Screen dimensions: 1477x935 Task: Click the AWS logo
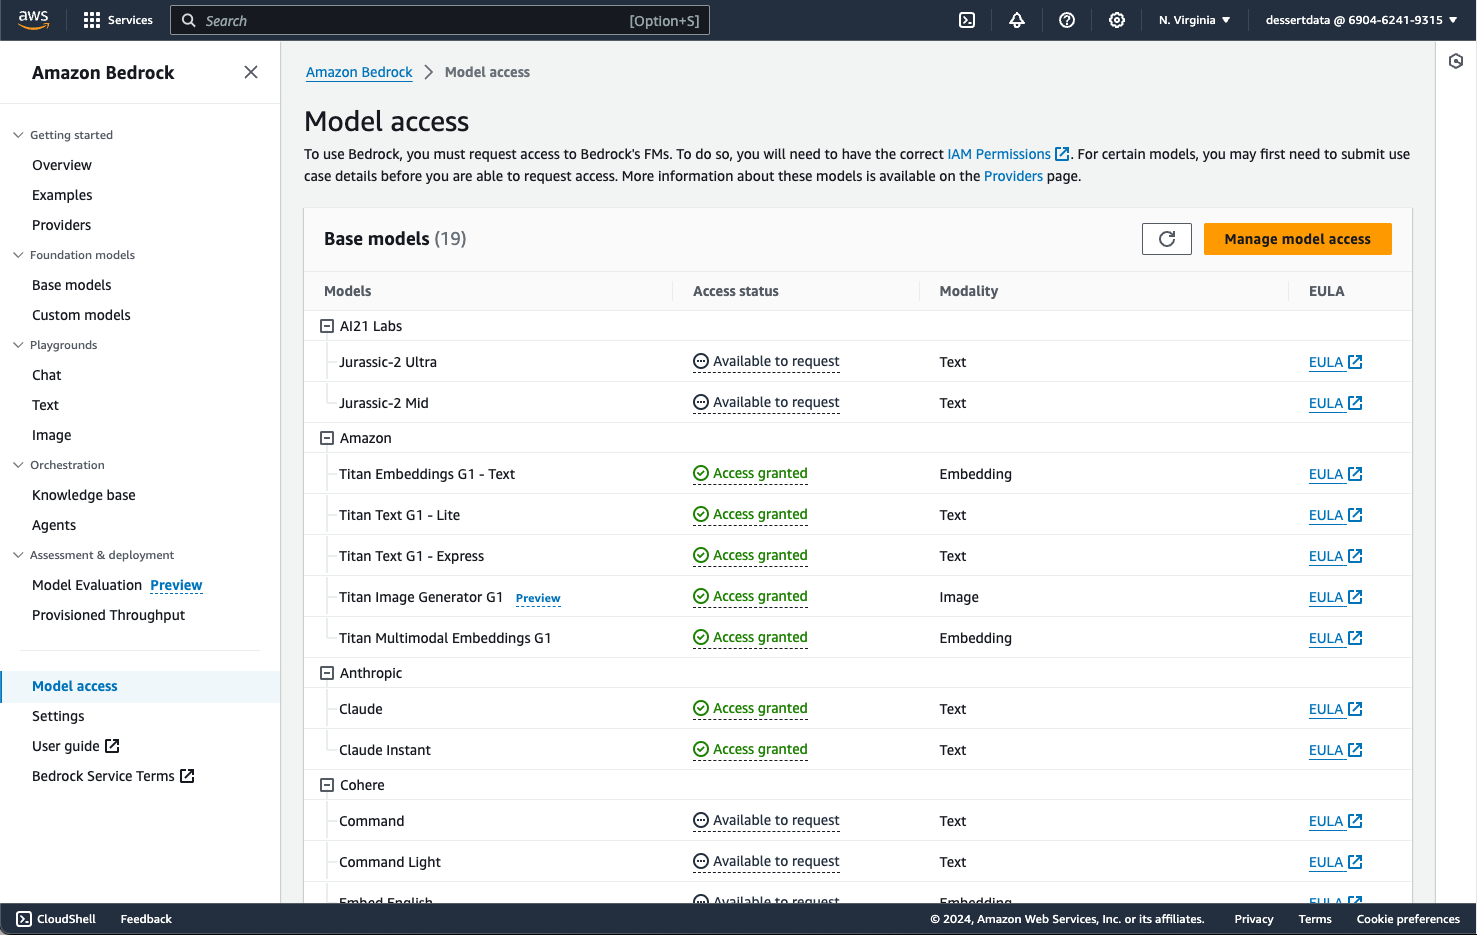pyautogui.click(x=33, y=20)
